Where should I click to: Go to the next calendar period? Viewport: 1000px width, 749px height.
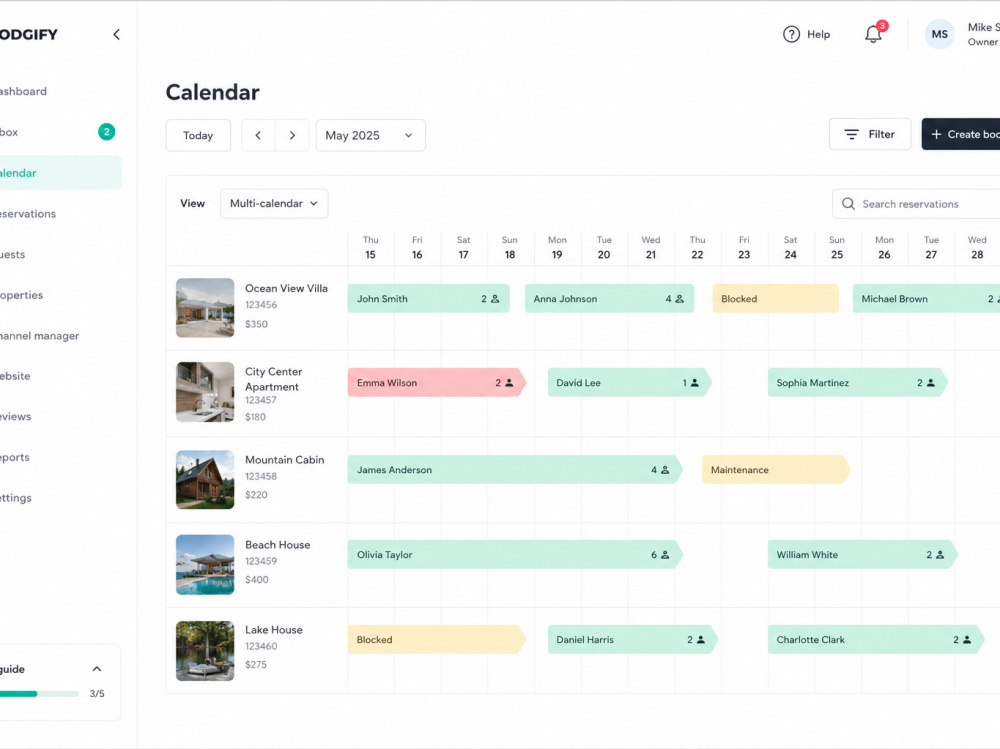point(292,135)
